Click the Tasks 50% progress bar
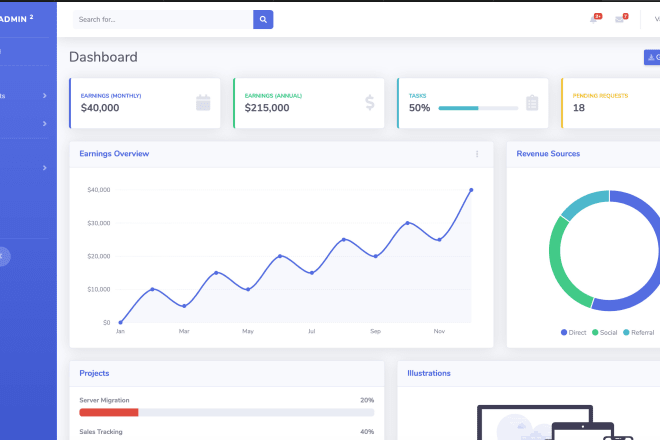 (478, 107)
